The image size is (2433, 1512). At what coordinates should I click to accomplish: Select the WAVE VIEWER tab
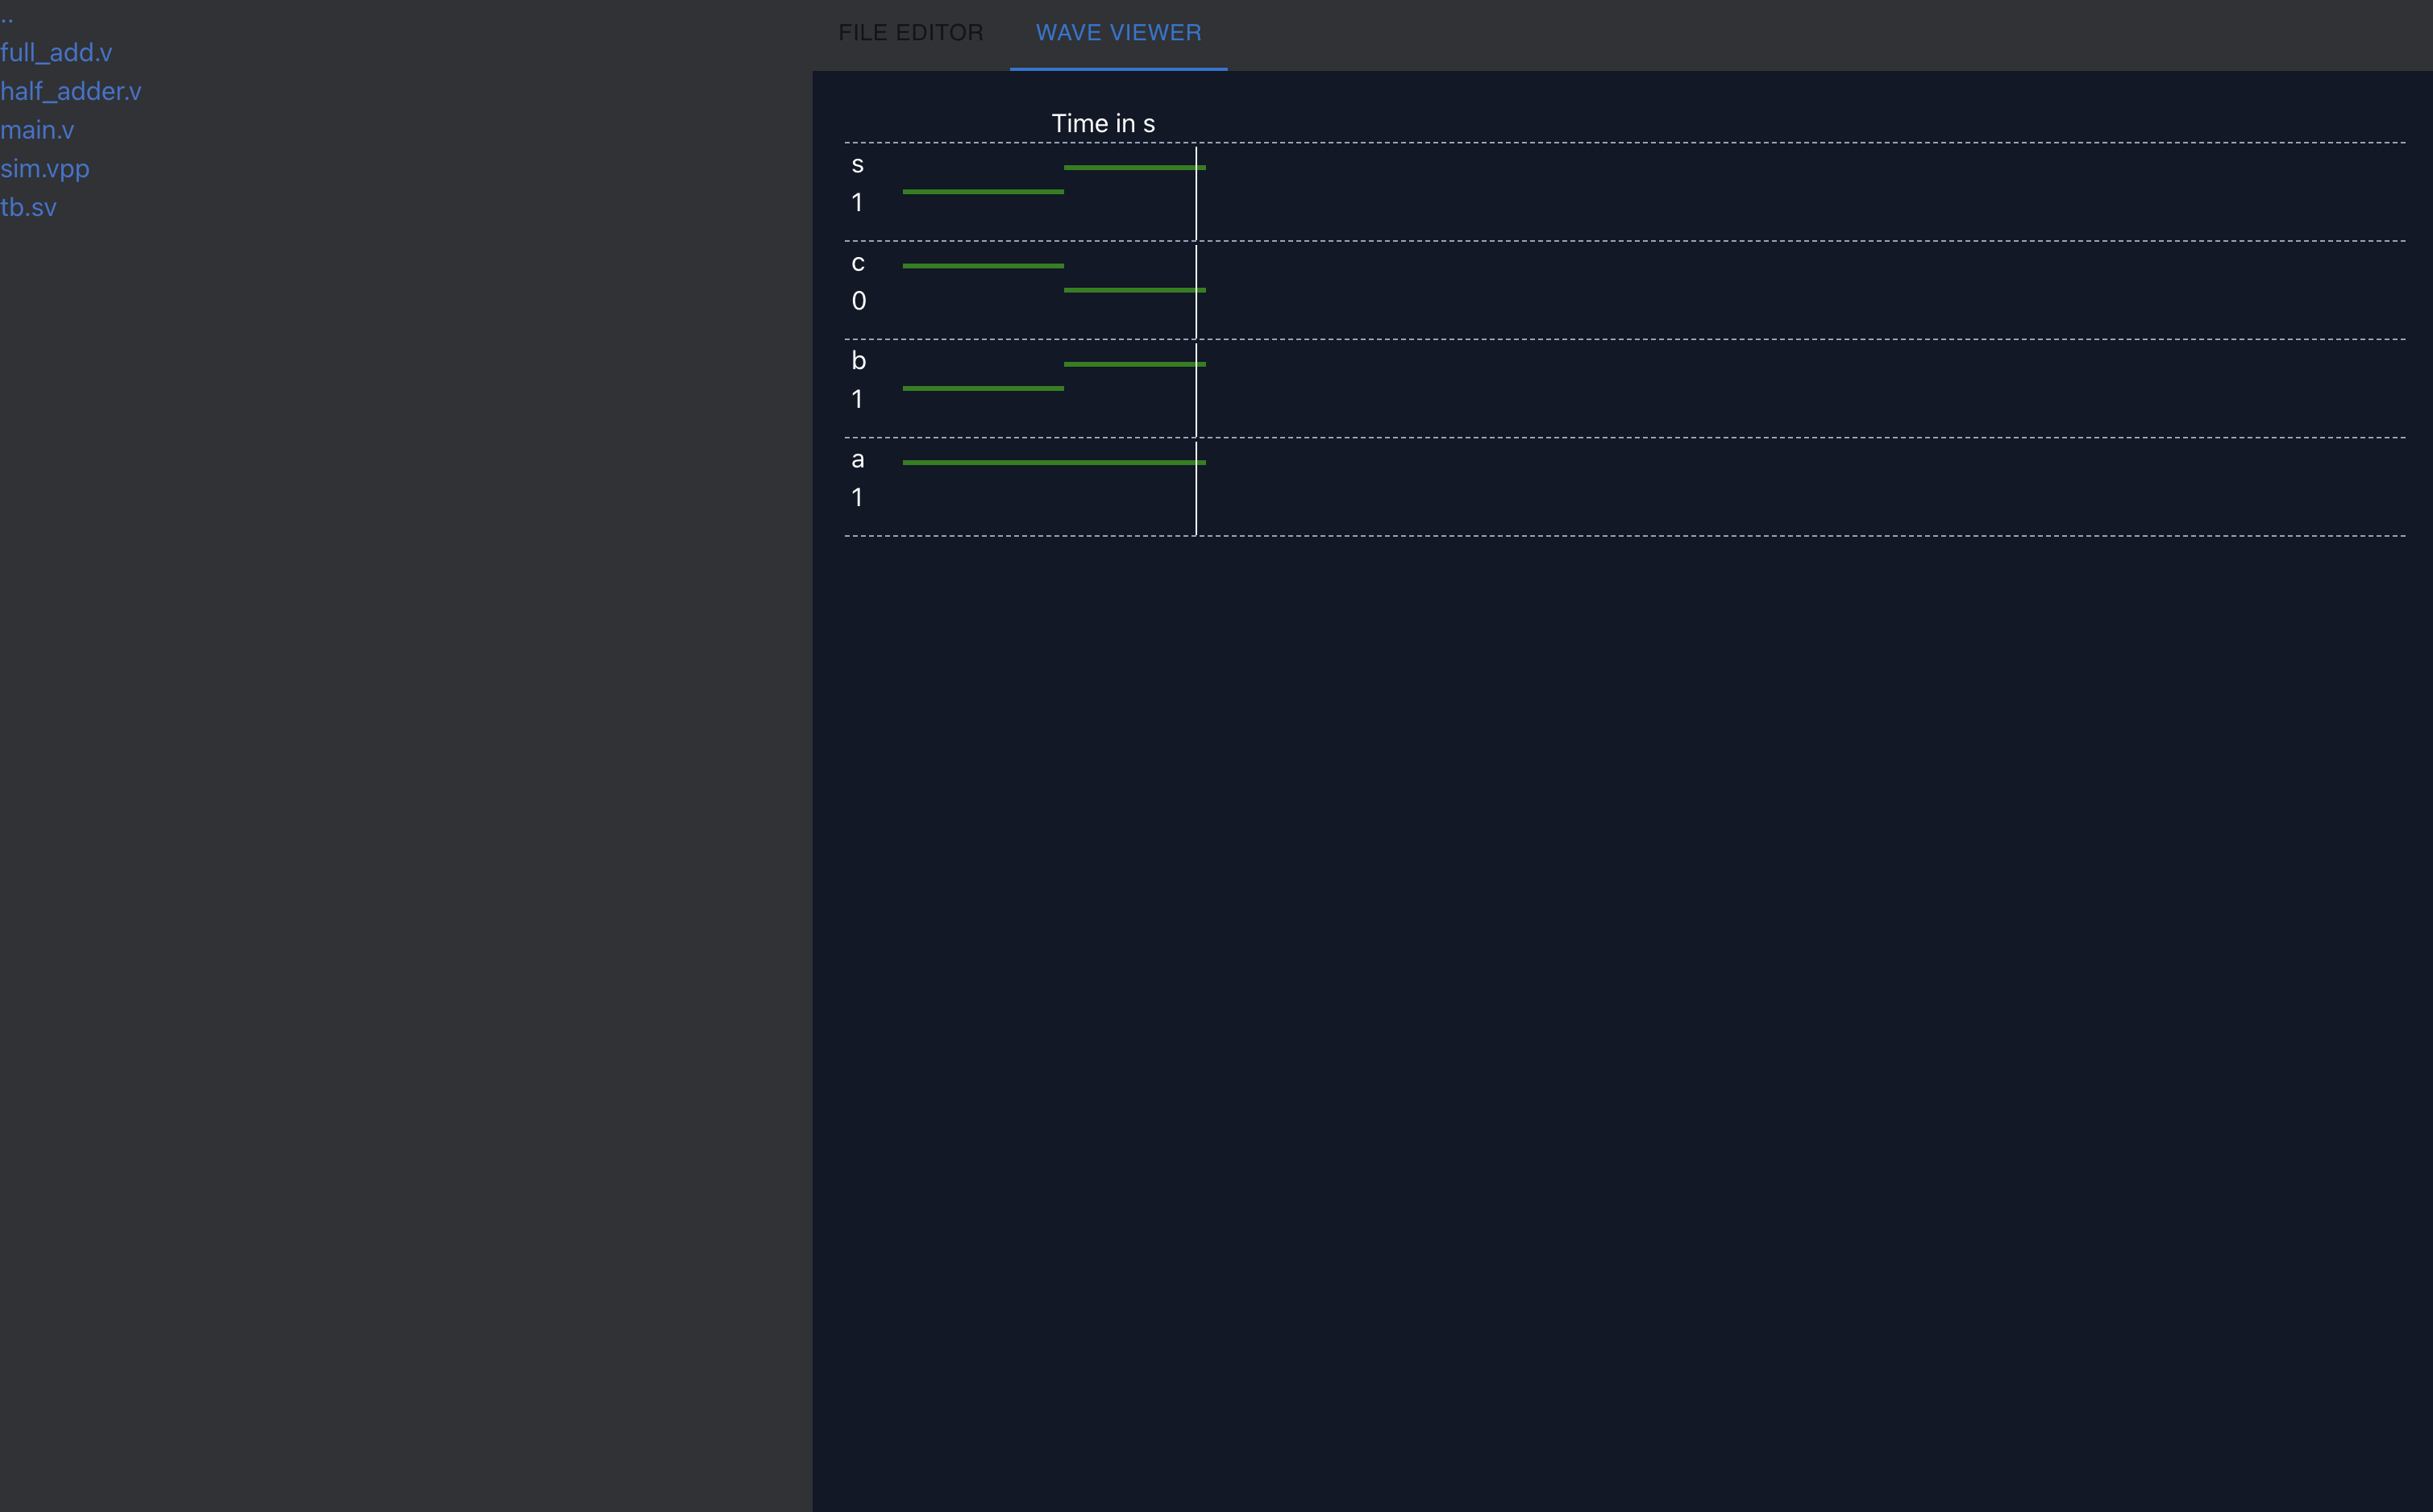click(x=1118, y=33)
